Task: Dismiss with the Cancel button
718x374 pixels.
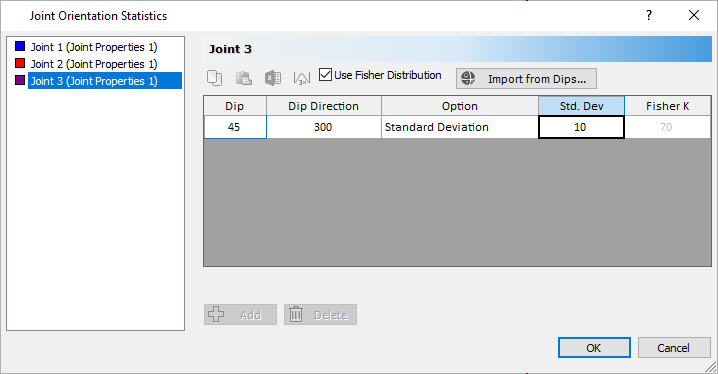Action: pos(674,348)
